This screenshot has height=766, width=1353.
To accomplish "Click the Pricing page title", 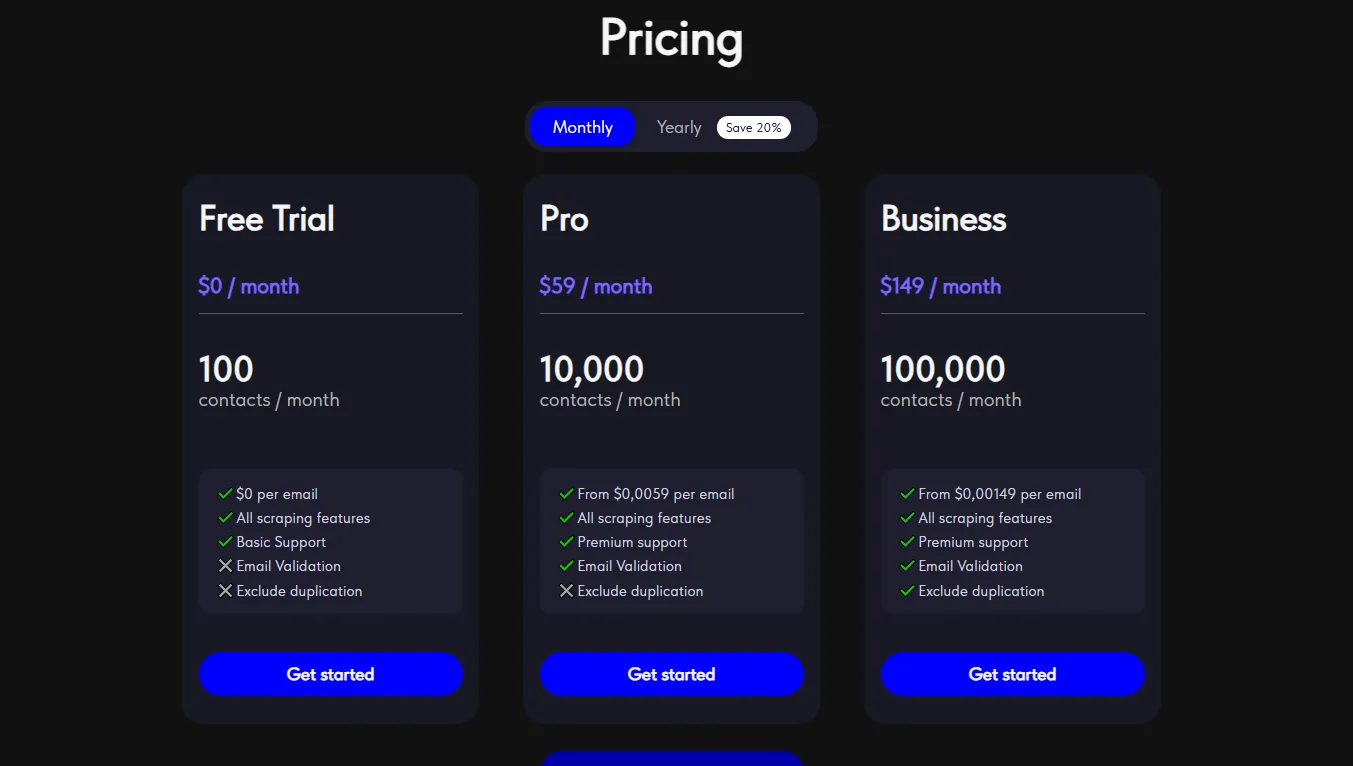I will (x=671, y=38).
